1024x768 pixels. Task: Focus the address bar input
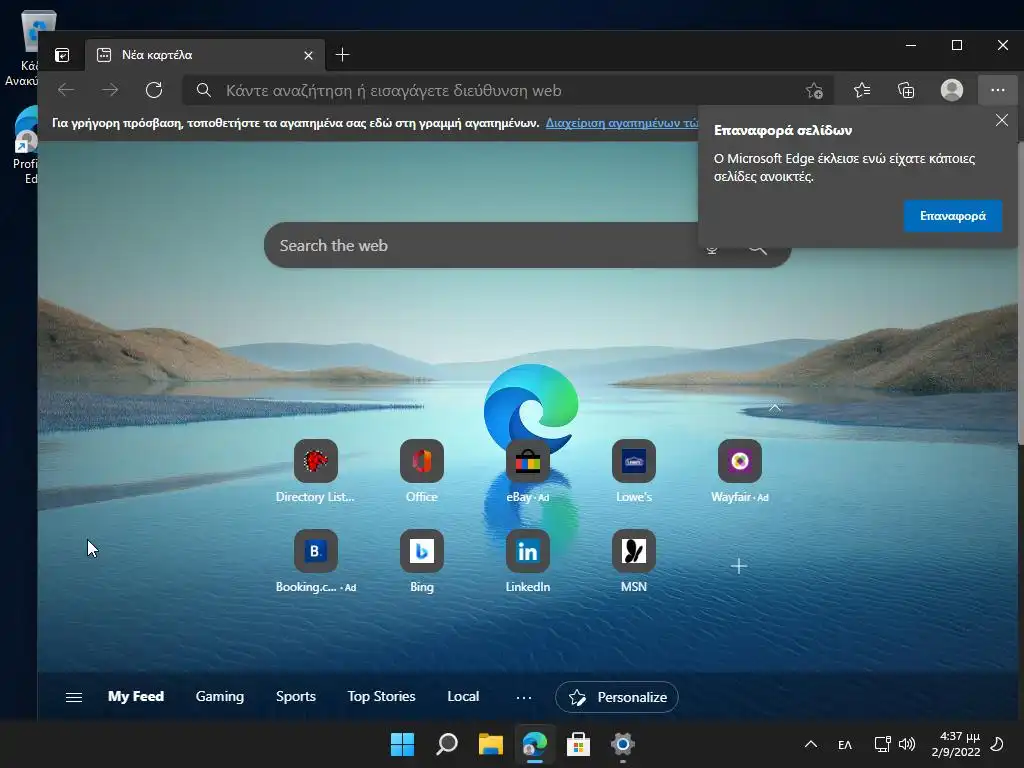coord(508,90)
